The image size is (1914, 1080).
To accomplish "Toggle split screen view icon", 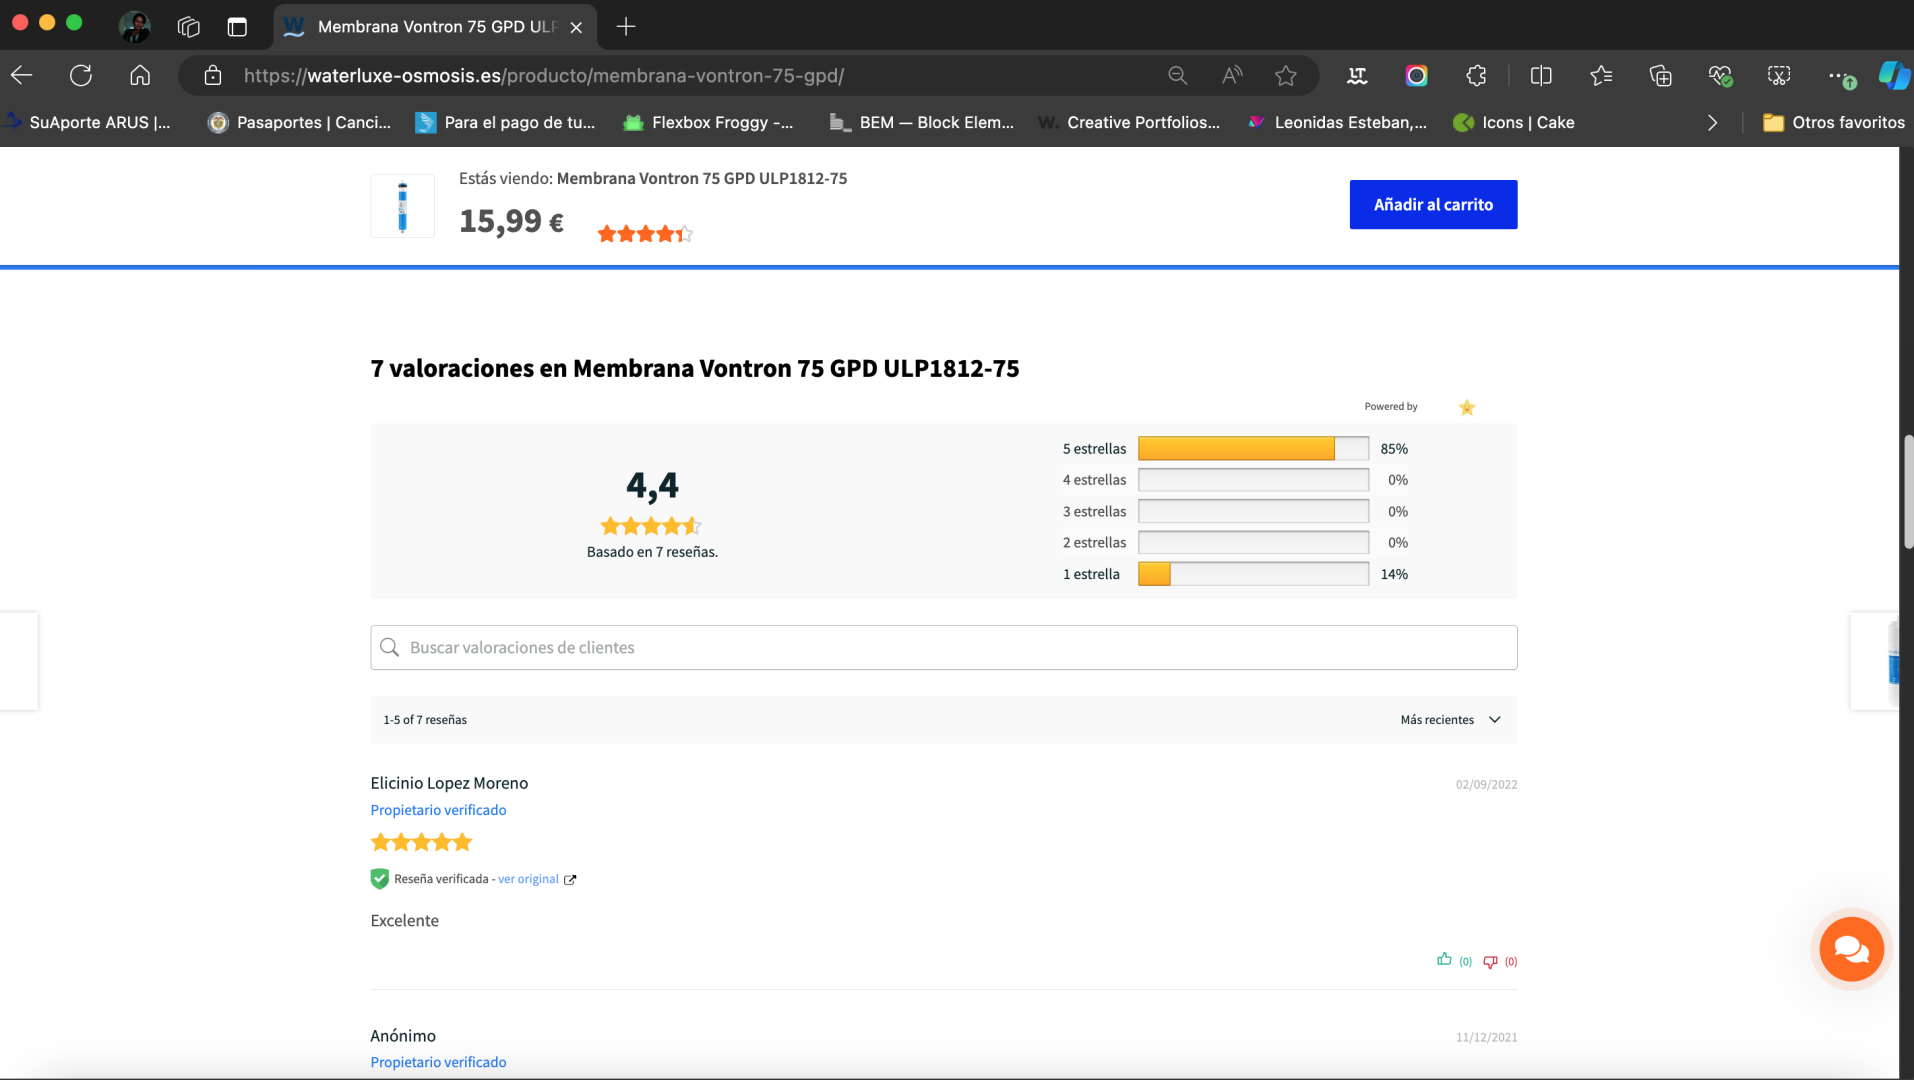I will click(x=1541, y=75).
